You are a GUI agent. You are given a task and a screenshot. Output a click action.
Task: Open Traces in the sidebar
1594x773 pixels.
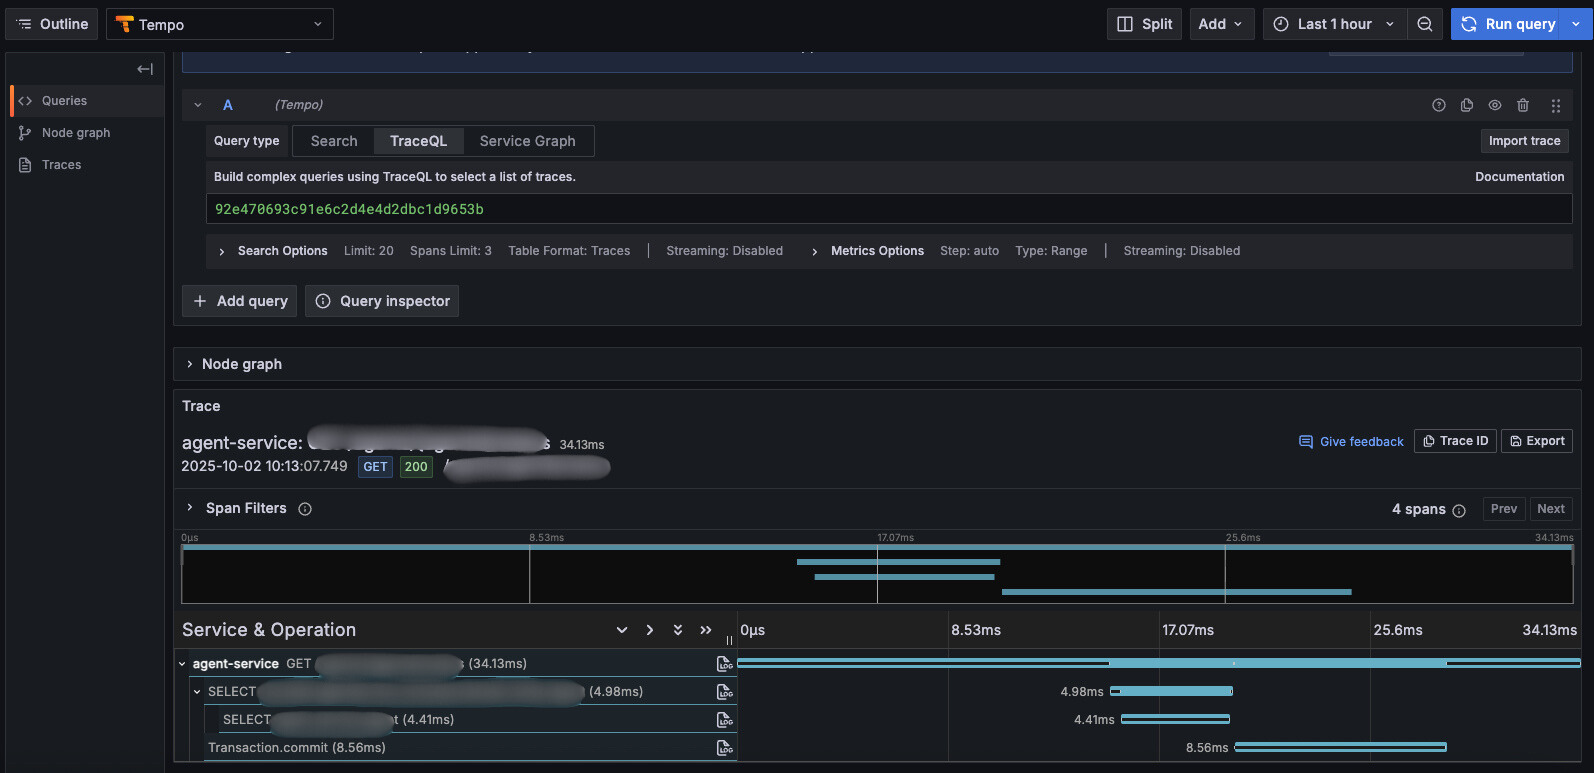click(x=61, y=165)
